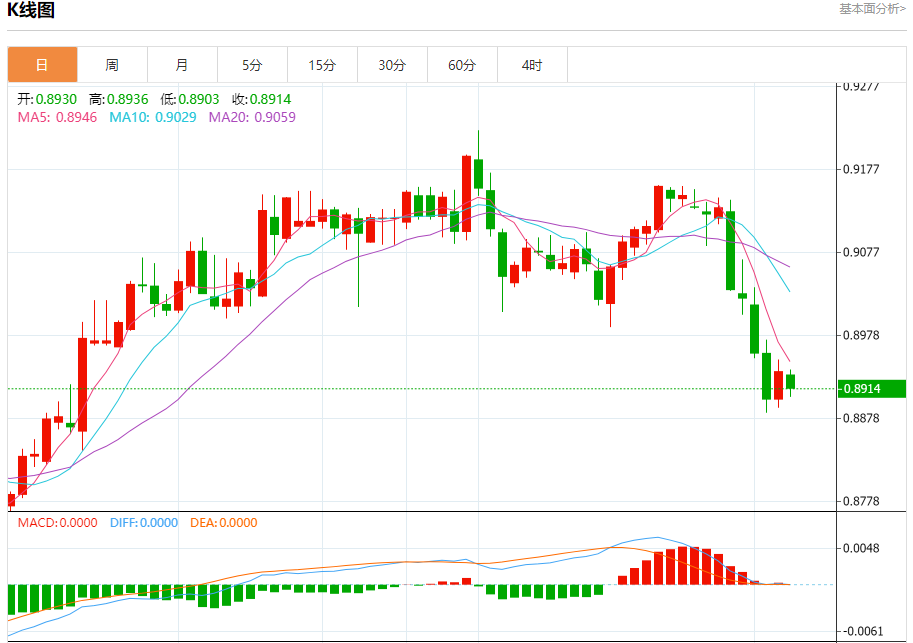Image resolution: width=913 pixels, height=643 pixels.
Task: Click the MACD:0.0000 indicator label
Action: 57,522
